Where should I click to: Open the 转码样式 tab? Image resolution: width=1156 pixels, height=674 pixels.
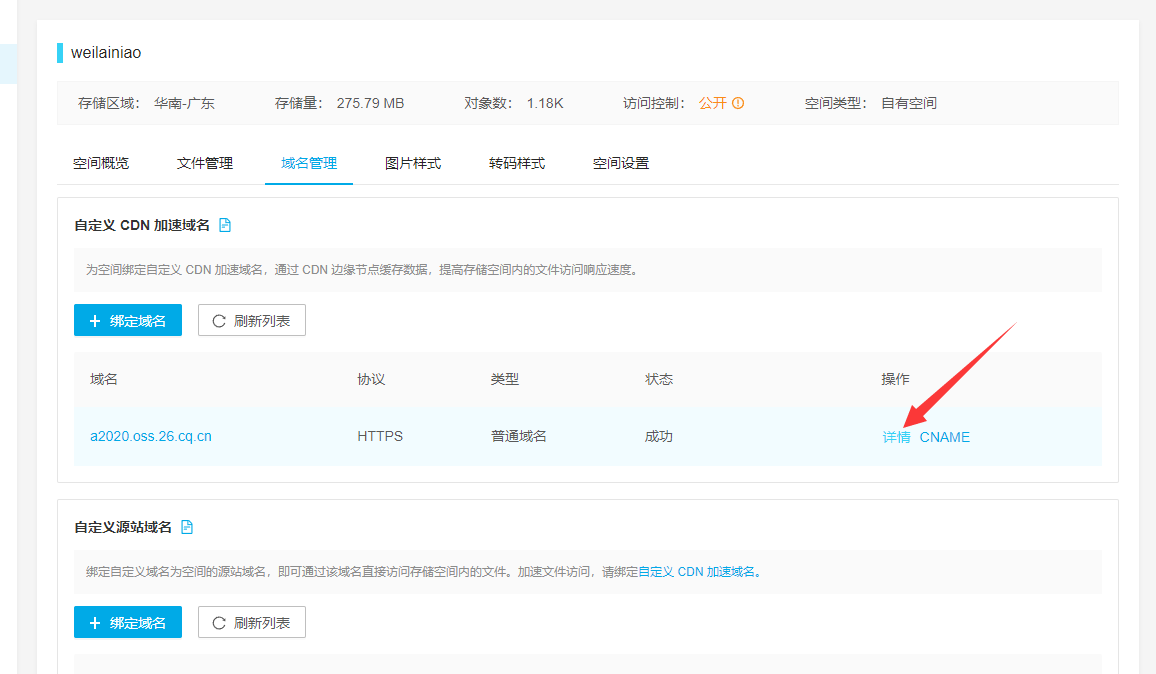[517, 163]
